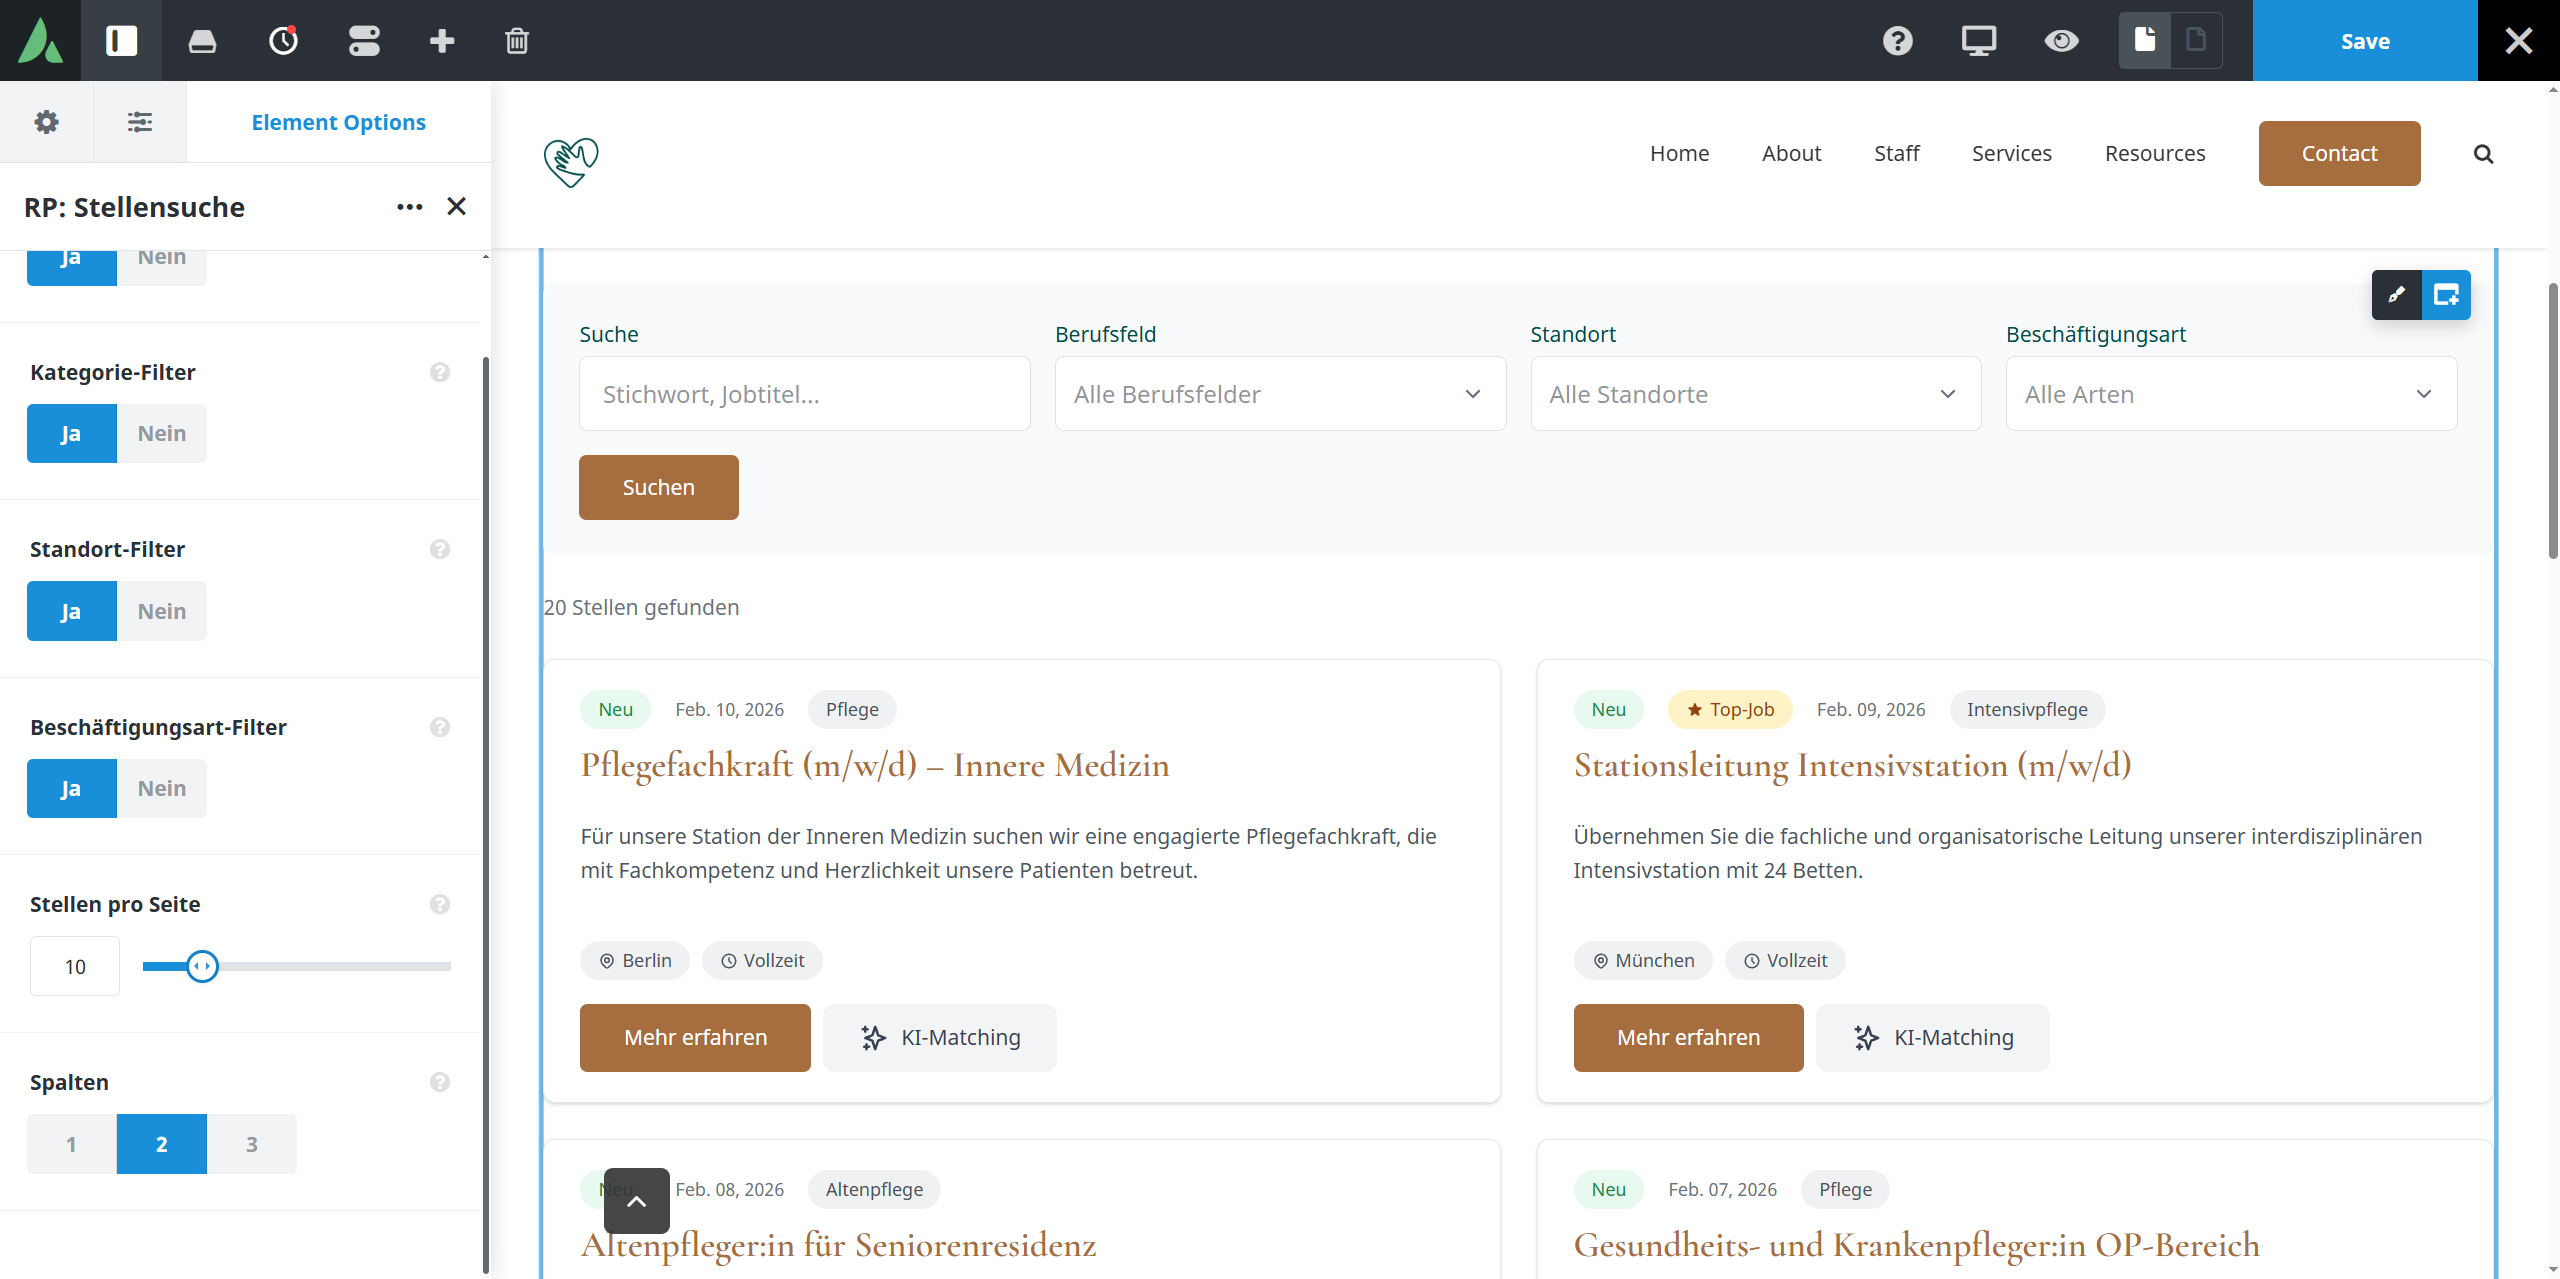Click Mehr erfahren on the Pflegefachkraft job card
Screen dimensions: 2560x1279
pyautogui.click(x=695, y=1037)
